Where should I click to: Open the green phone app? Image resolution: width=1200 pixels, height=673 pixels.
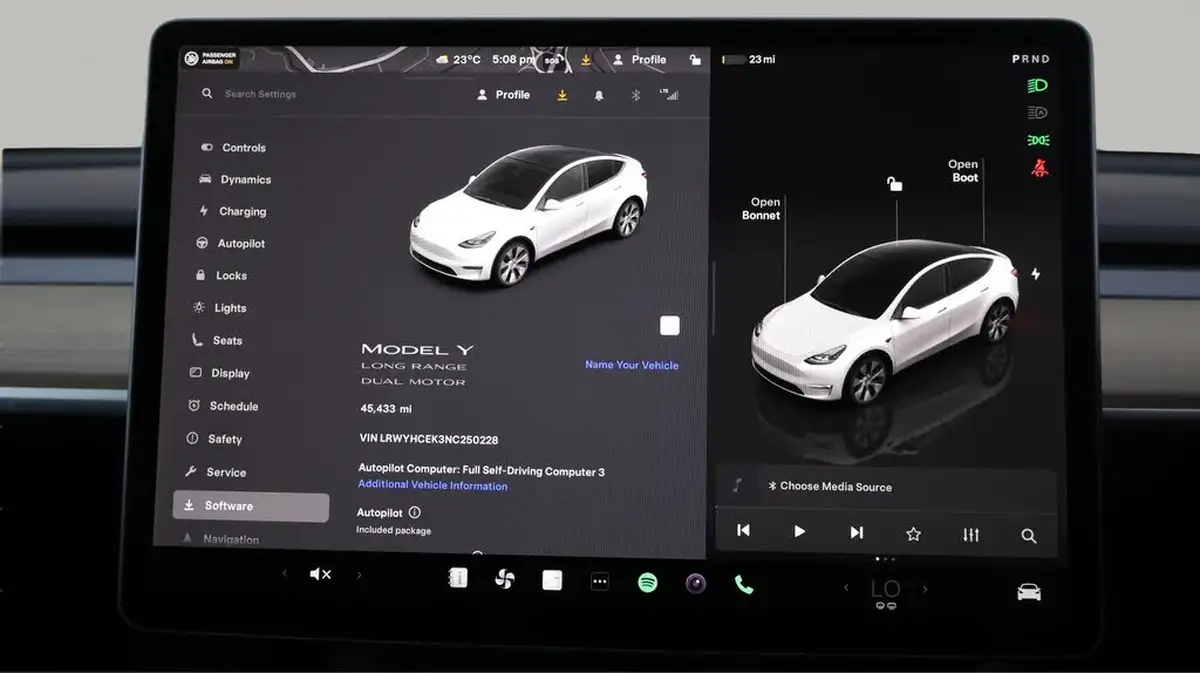[743, 584]
